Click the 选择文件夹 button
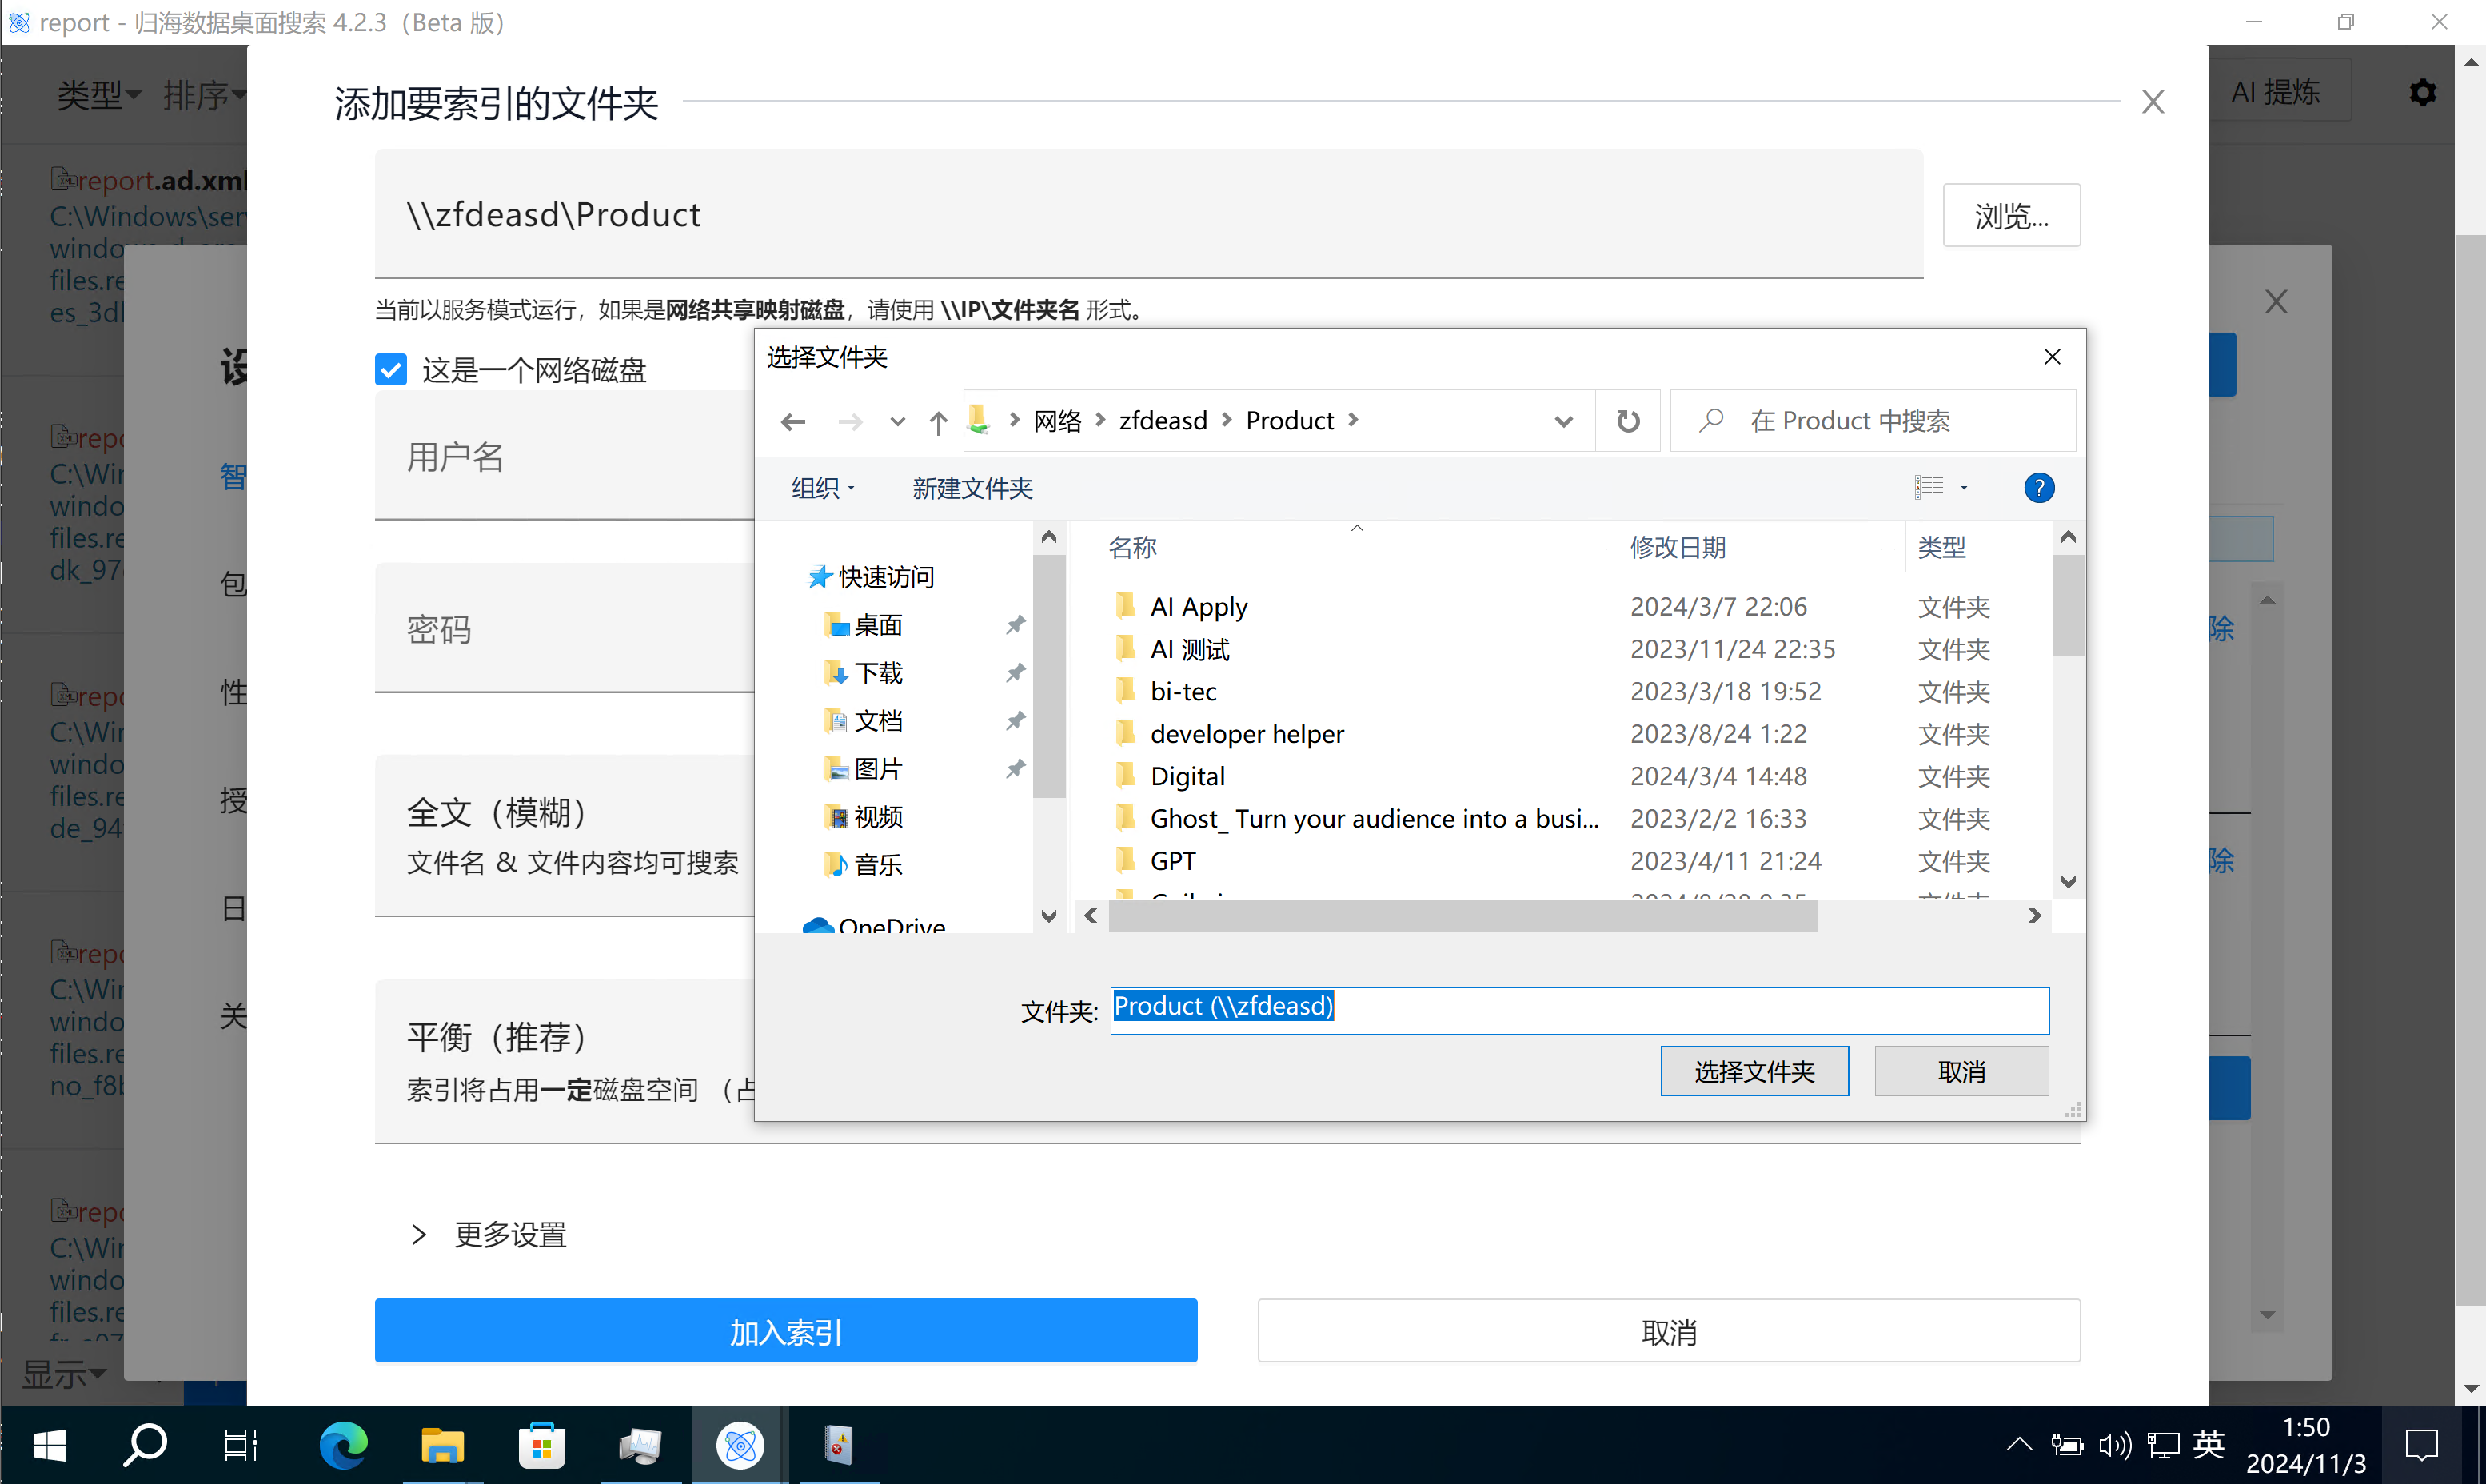 pos(1754,1070)
